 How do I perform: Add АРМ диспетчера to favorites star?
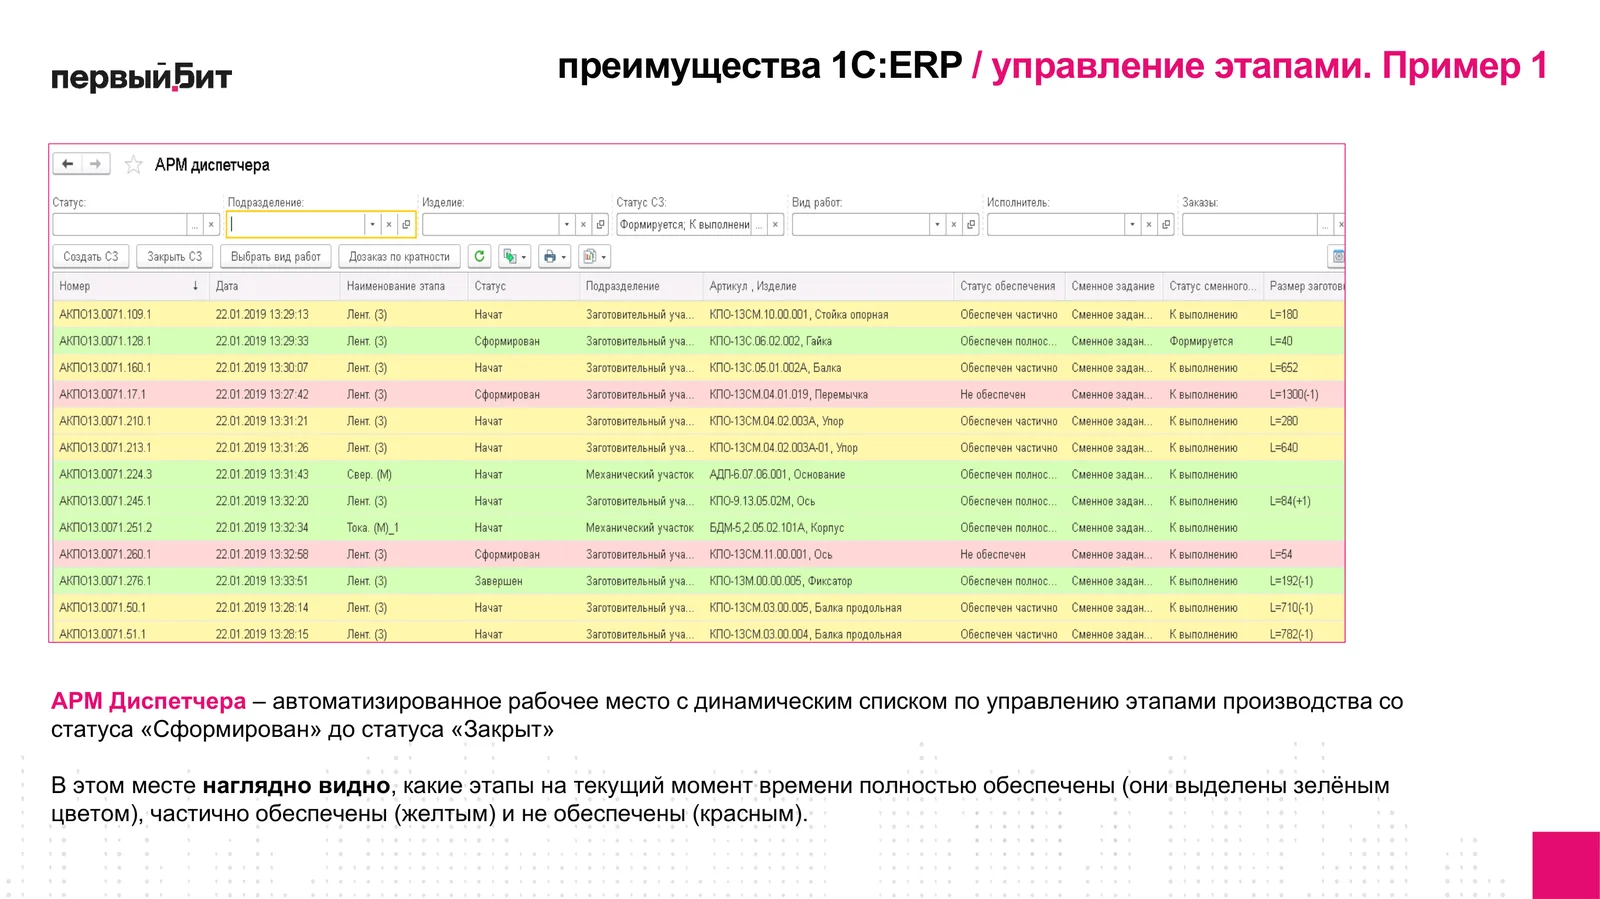pyautogui.click(x=133, y=165)
